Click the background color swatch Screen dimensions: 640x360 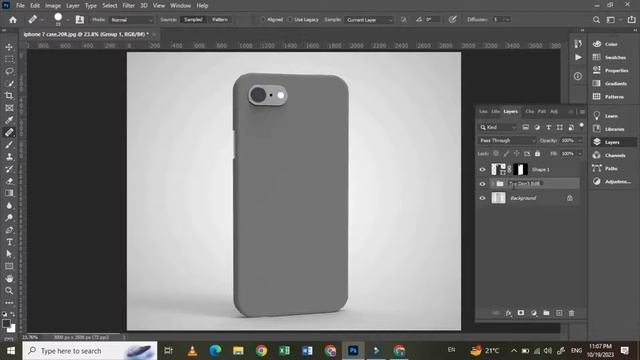pos(13,329)
